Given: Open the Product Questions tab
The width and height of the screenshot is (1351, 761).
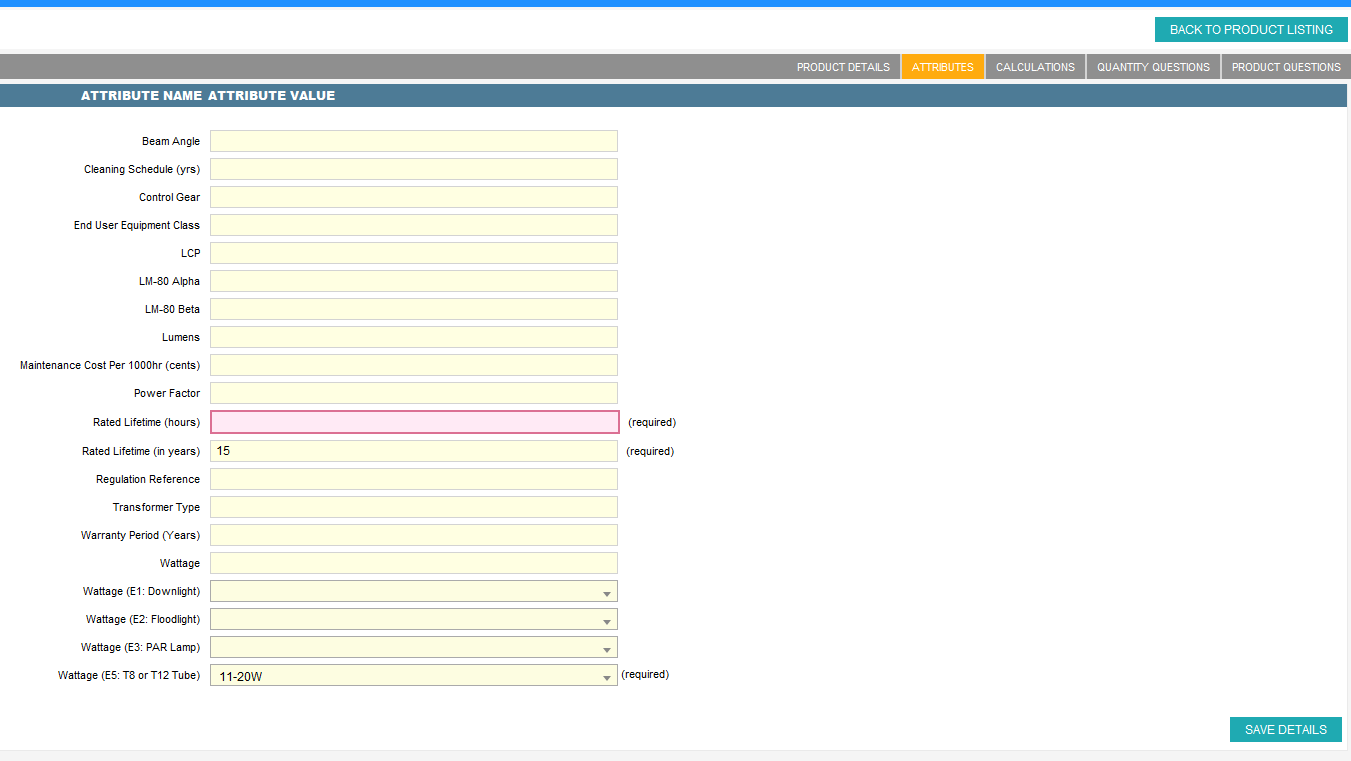Looking at the screenshot, I should [1285, 67].
